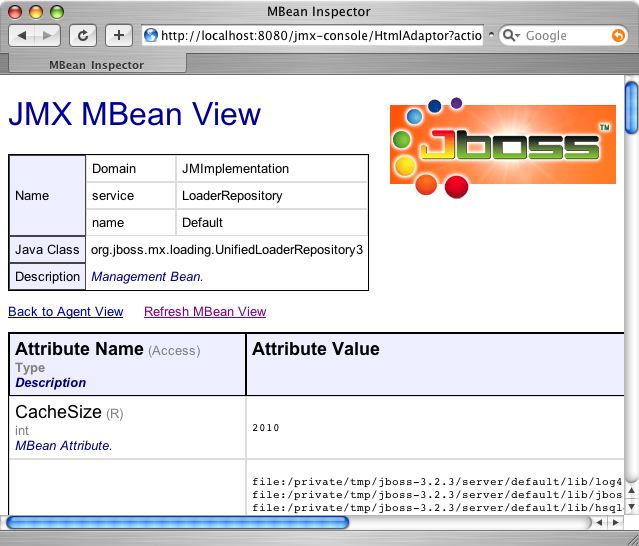
Task: Click the horizontal scrollbar thumb
Action: [x=178, y=522]
